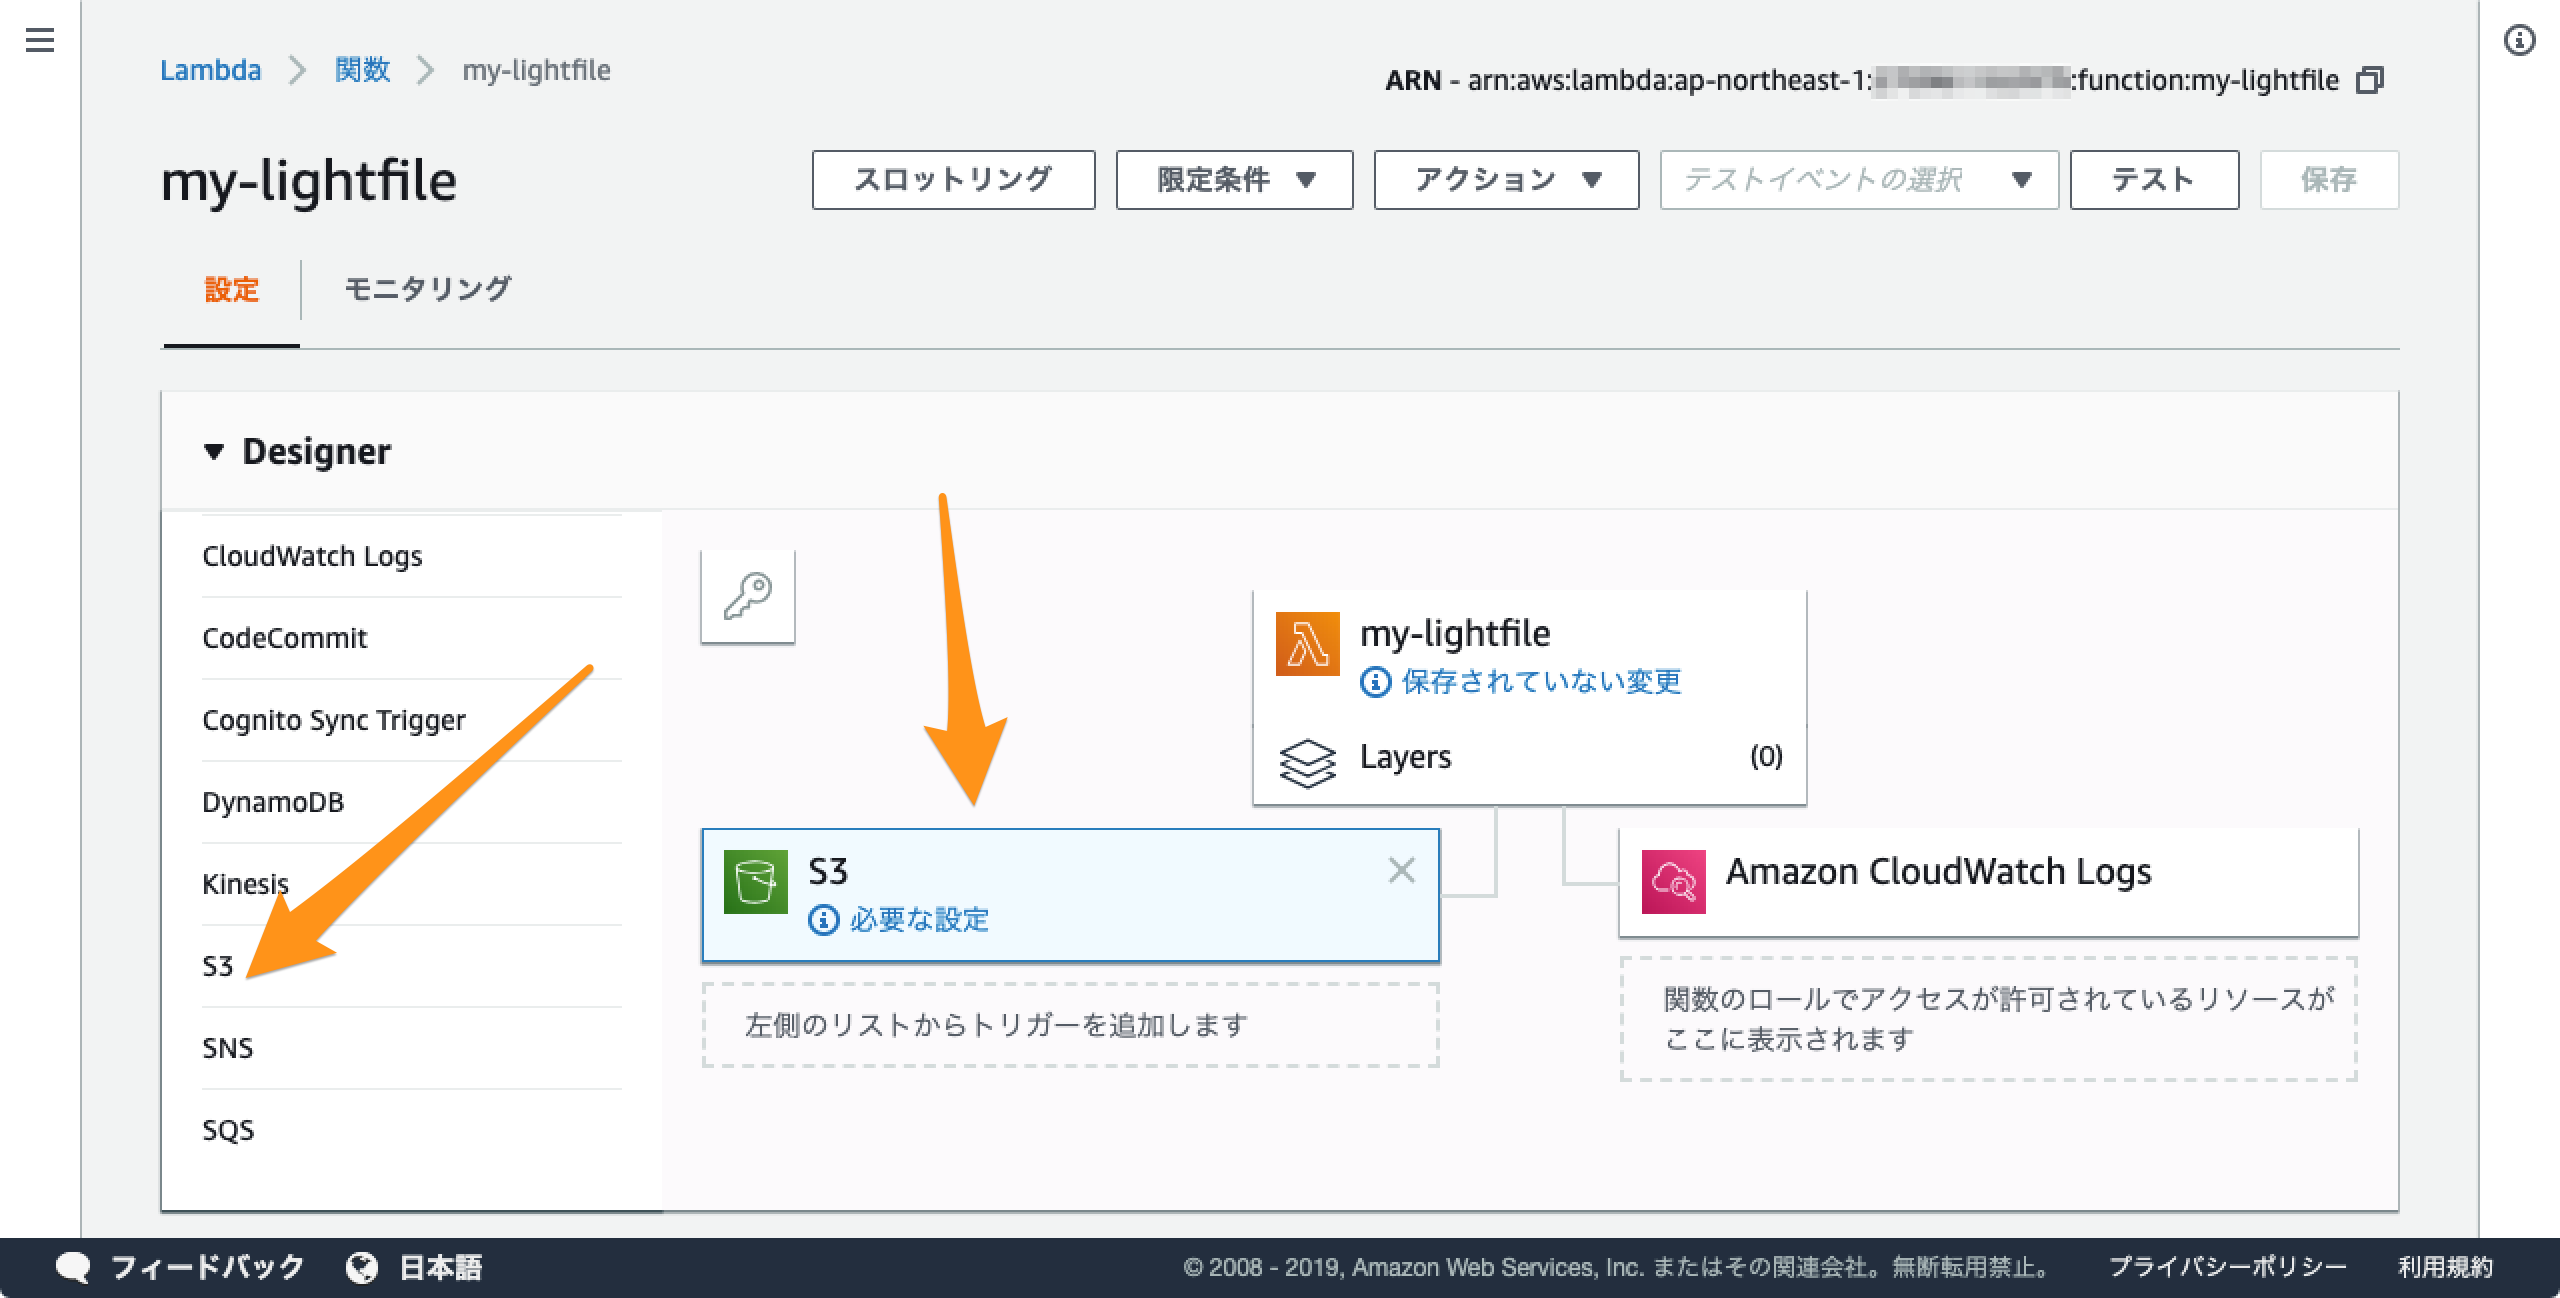This screenshot has height=1298, width=2560.
Task: Open the プライバシーポリシー link
Action: (2227, 1268)
